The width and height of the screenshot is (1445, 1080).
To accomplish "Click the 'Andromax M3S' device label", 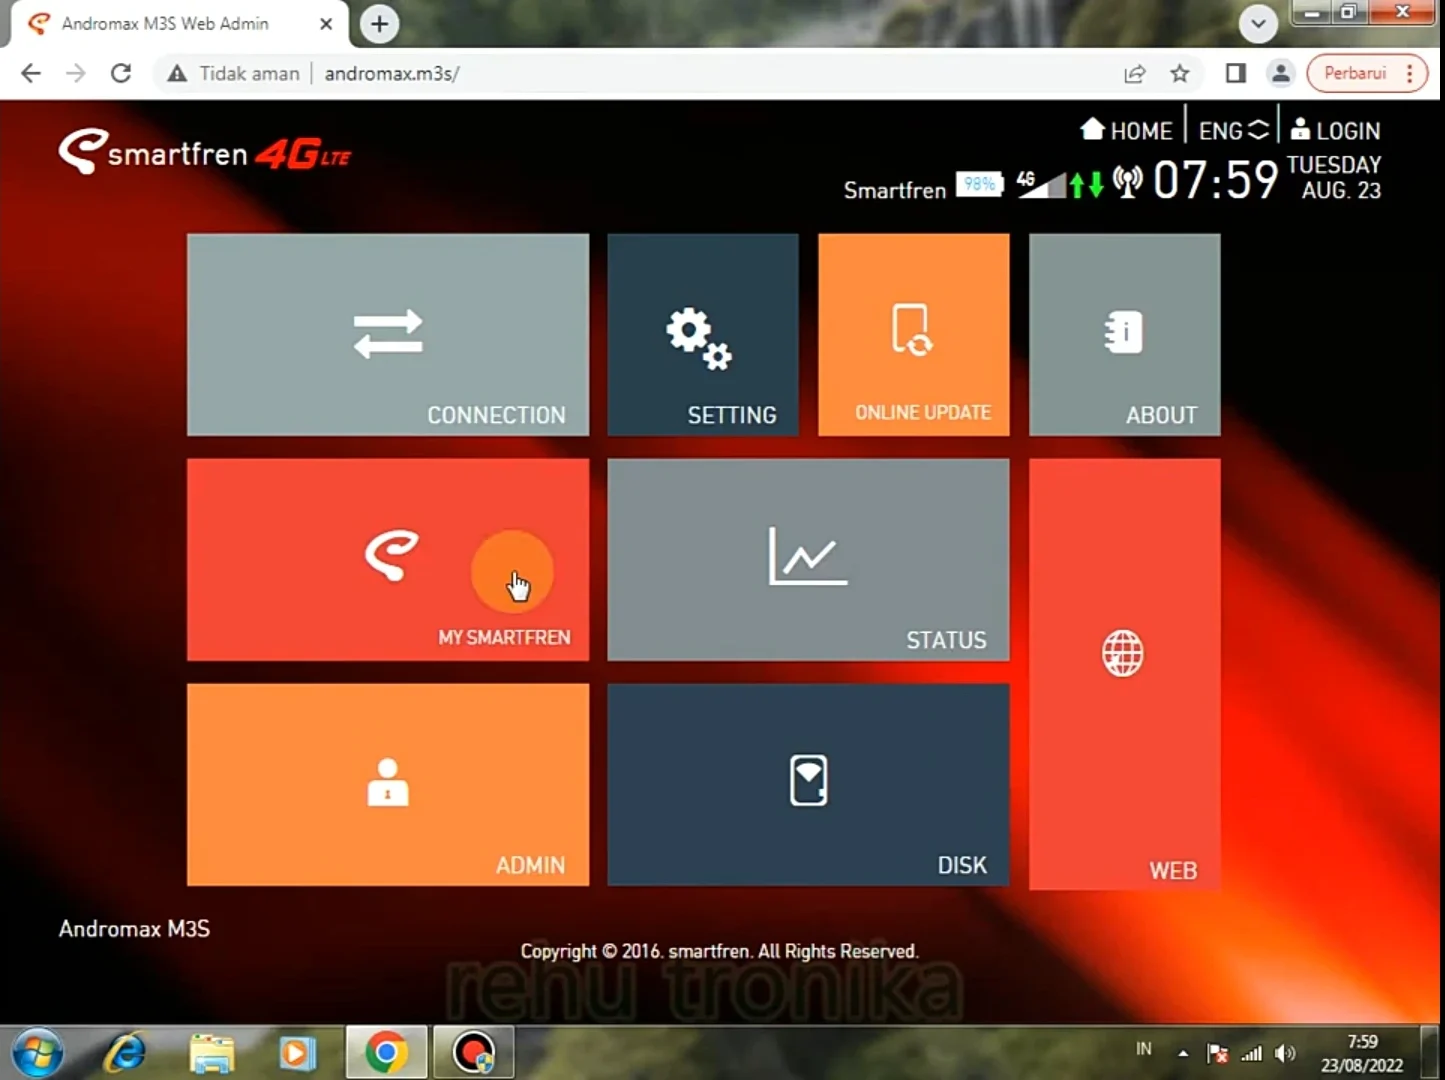I will coord(134,929).
